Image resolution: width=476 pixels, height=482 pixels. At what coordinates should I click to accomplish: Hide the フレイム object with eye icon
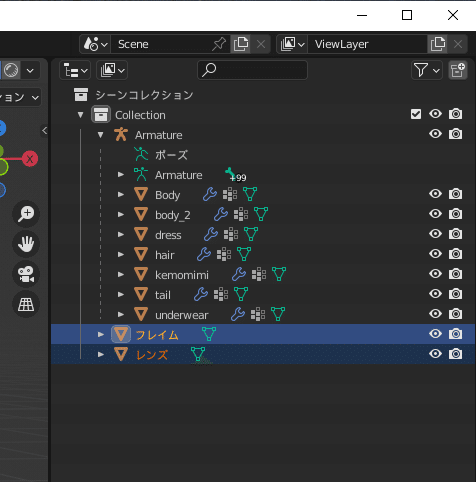coord(435,334)
